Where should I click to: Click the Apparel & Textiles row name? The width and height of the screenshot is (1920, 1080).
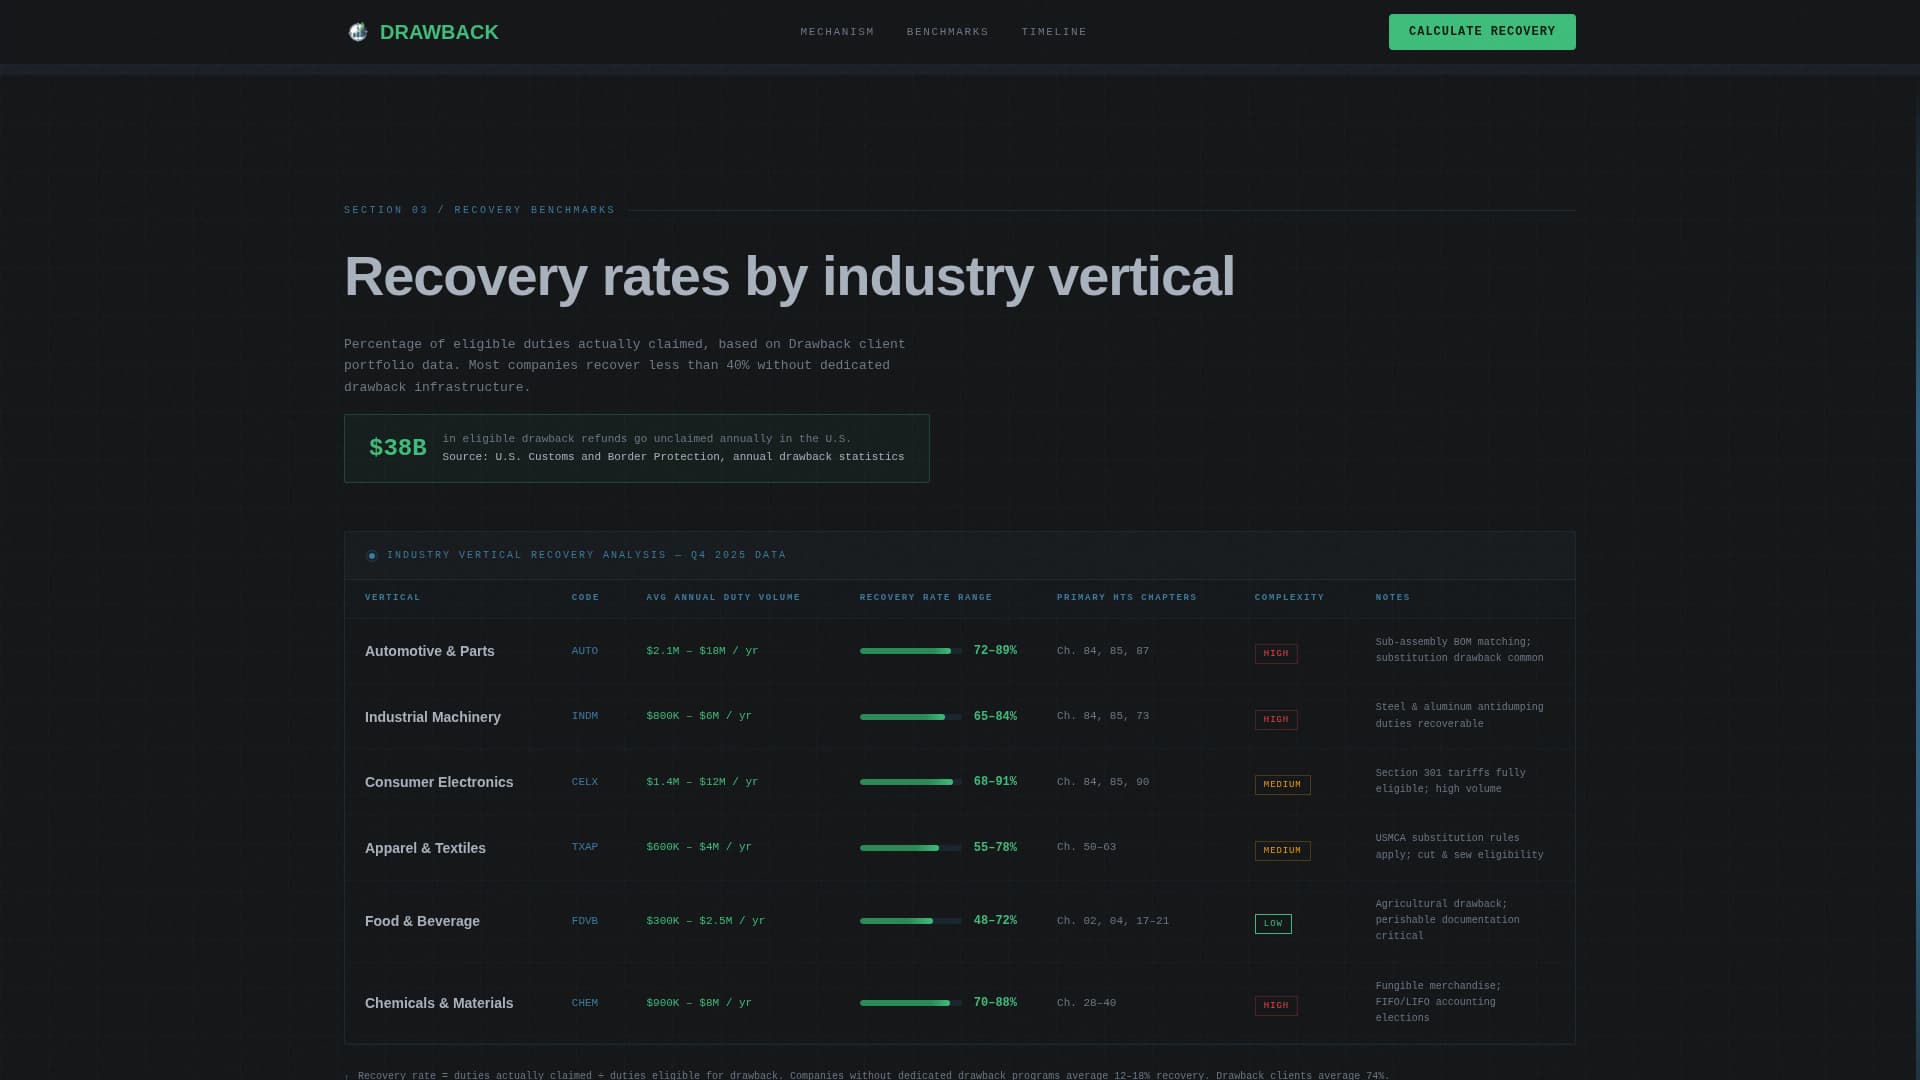[x=425, y=848]
